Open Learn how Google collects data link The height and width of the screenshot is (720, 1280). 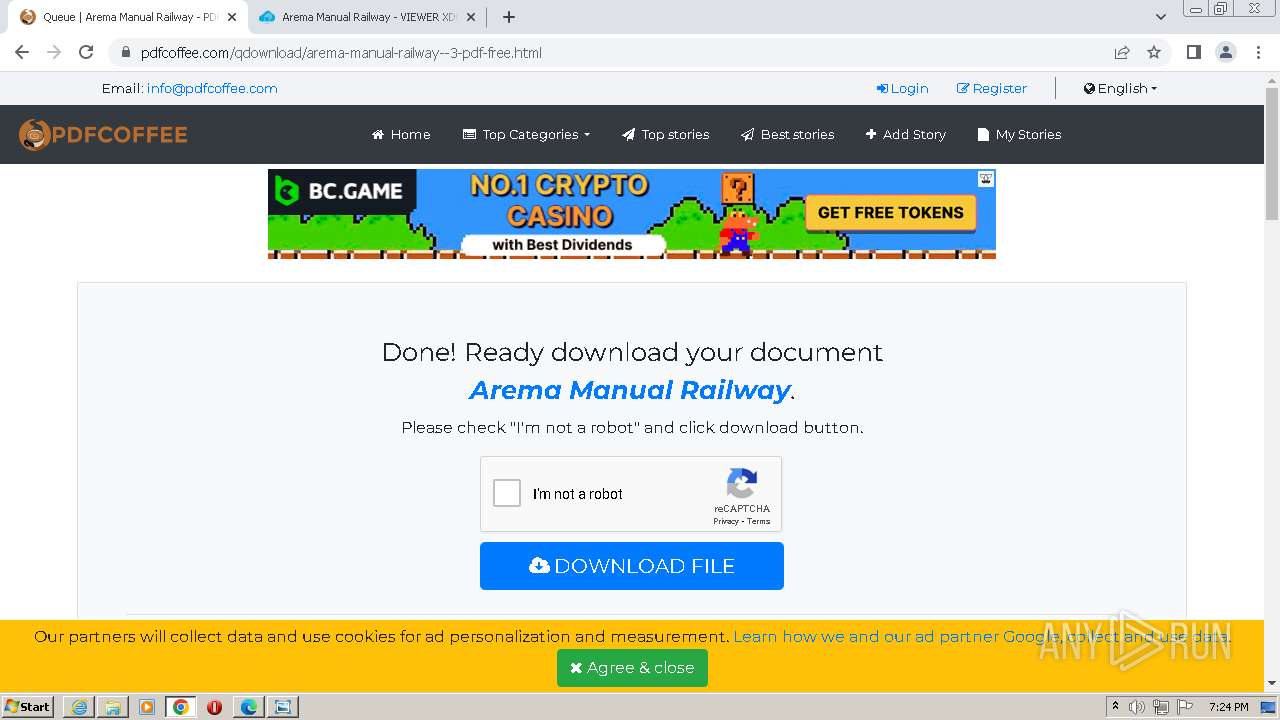pos(982,636)
